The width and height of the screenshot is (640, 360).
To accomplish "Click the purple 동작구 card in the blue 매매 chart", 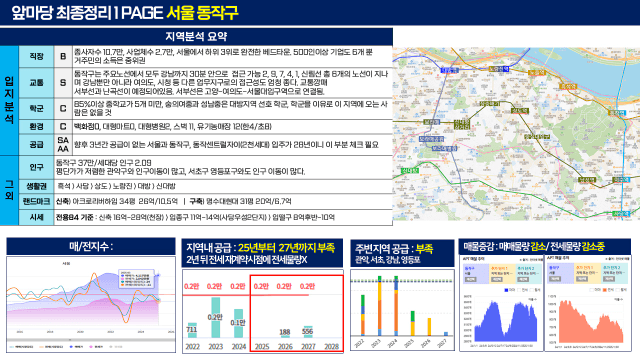I will 476,273.
